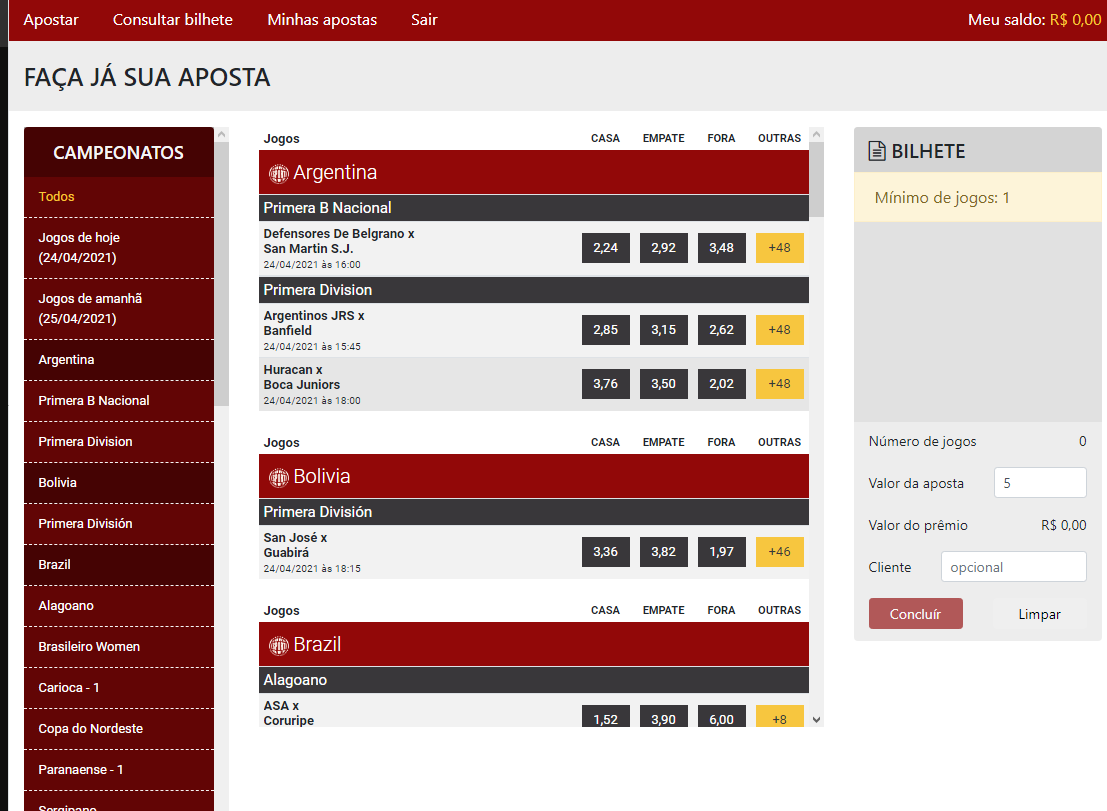The height and width of the screenshot is (811, 1107).
Task: Click the globe icon beside Brazil
Action: tap(279, 645)
